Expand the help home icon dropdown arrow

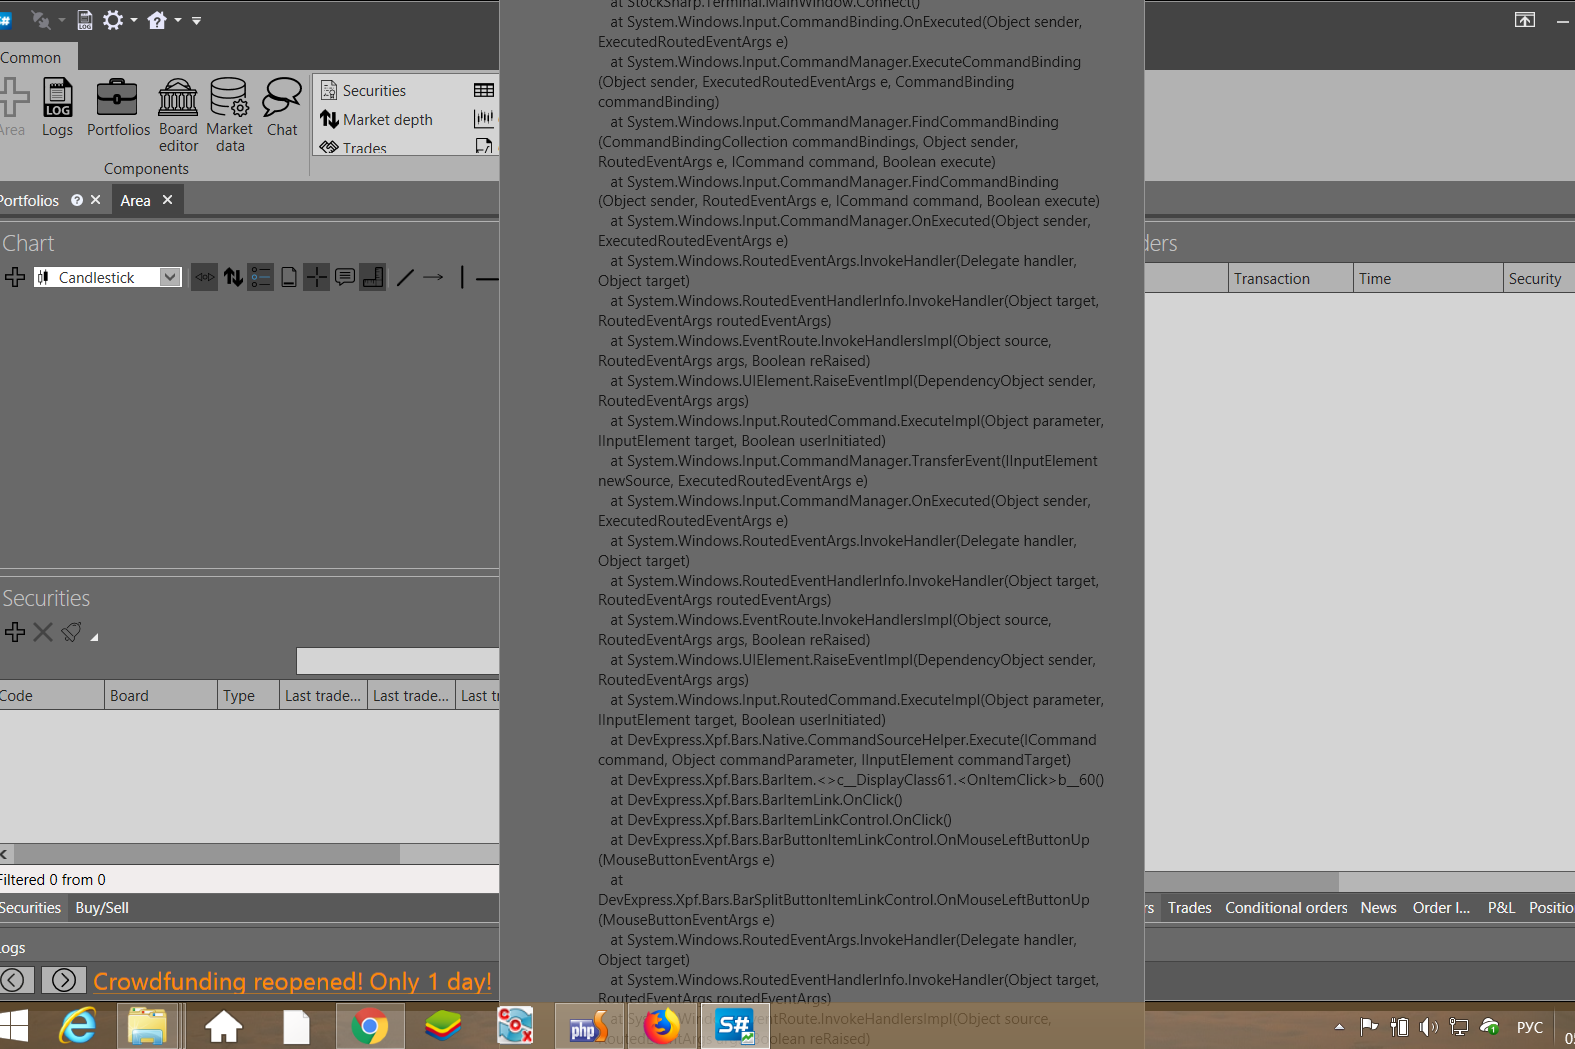178,20
